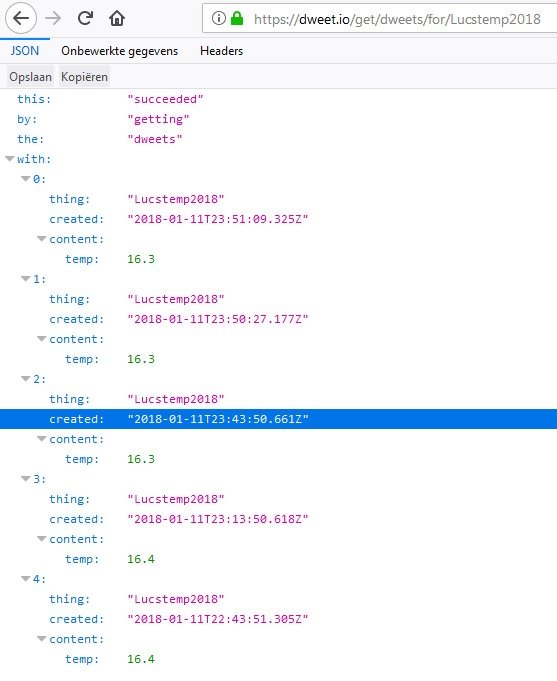557x681 pixels.
Task: Open the browser home page
Action: click(117, 18)
